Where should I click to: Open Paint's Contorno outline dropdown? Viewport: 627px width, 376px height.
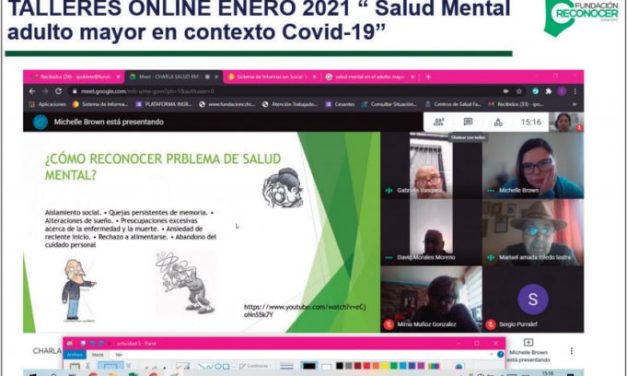(x=255, y=366)
